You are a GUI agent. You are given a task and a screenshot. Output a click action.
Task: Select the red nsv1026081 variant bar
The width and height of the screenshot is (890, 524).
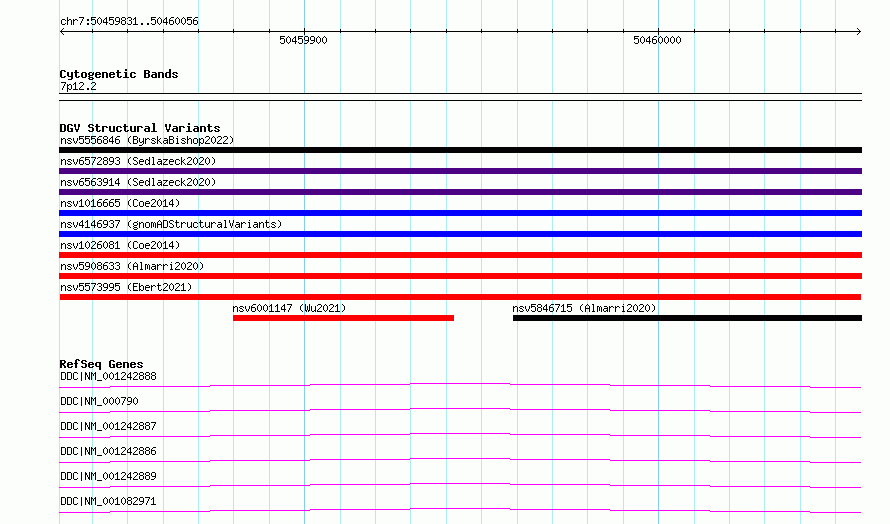[460, 255]
